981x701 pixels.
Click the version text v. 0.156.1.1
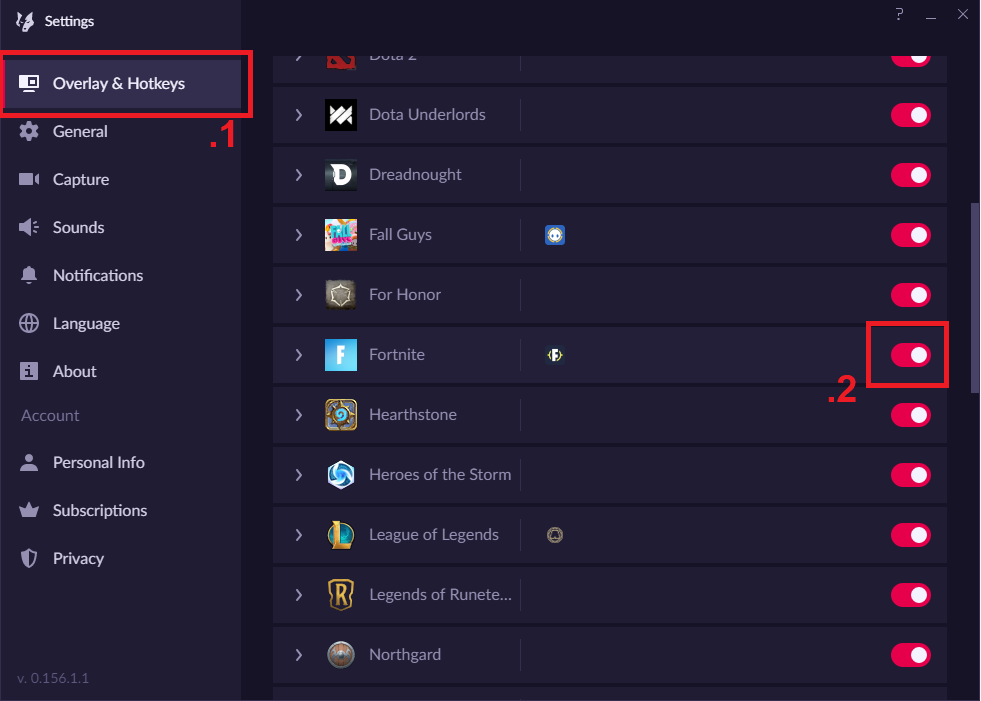click(53, 678)
